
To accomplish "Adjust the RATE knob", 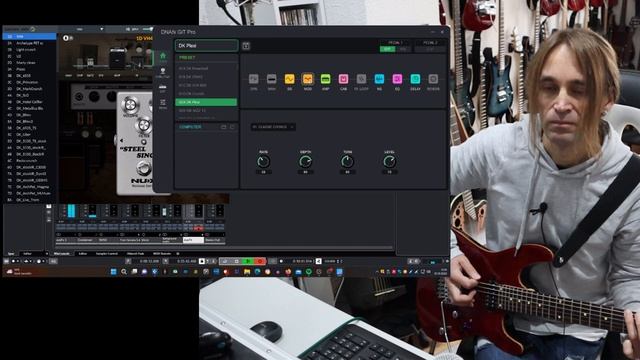I will [263, 162].
